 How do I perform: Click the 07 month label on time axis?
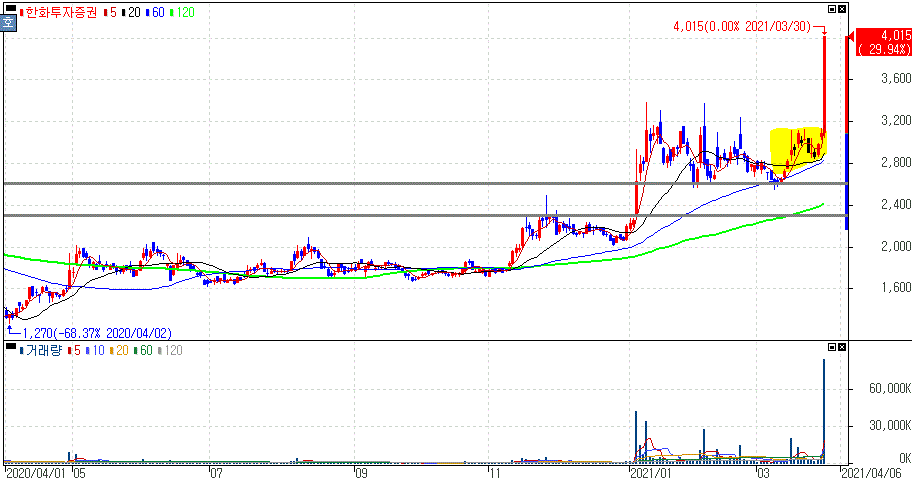216,473
